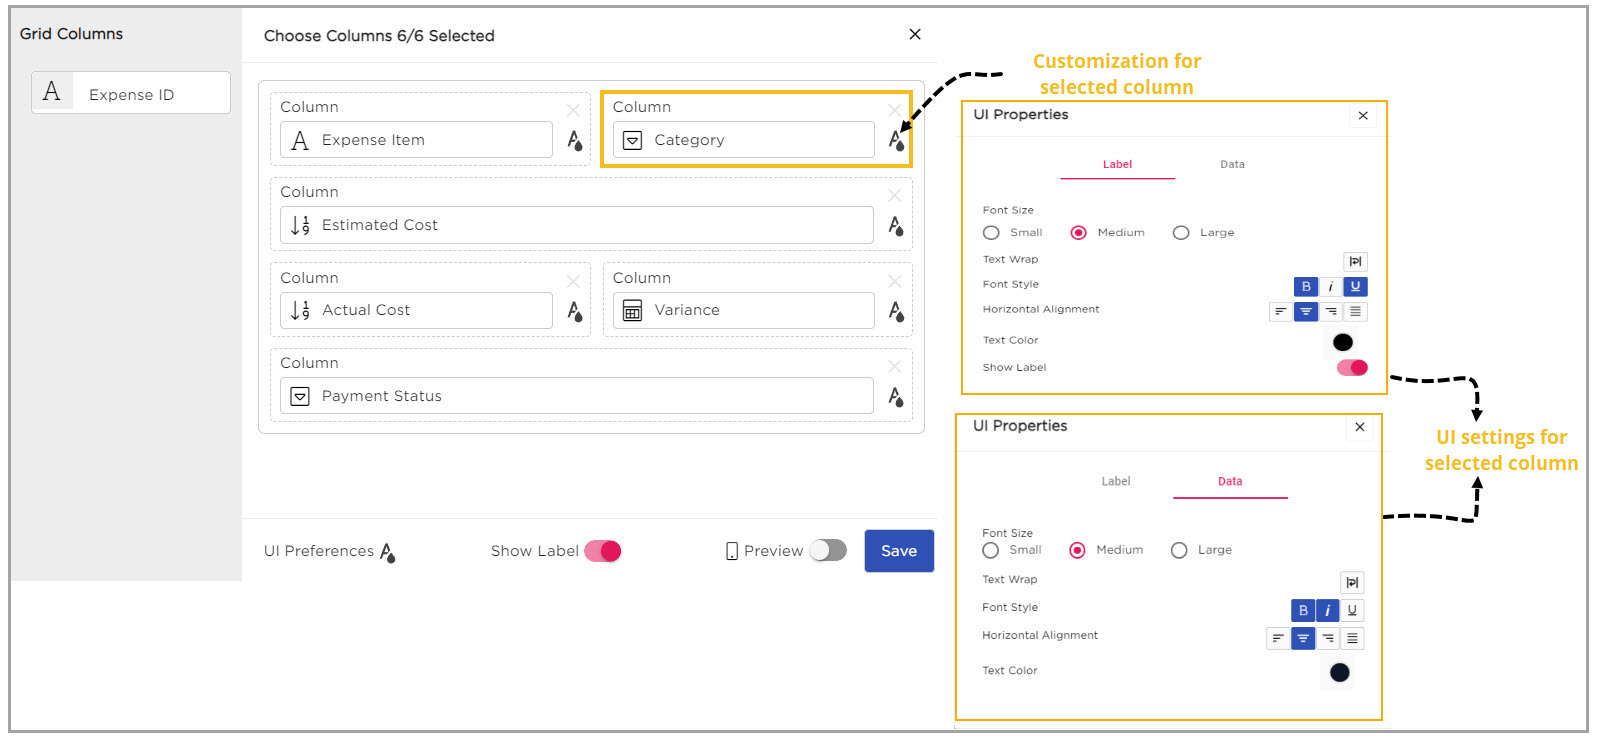Open Text Color swatch in Label panel

click(1342, 342)
